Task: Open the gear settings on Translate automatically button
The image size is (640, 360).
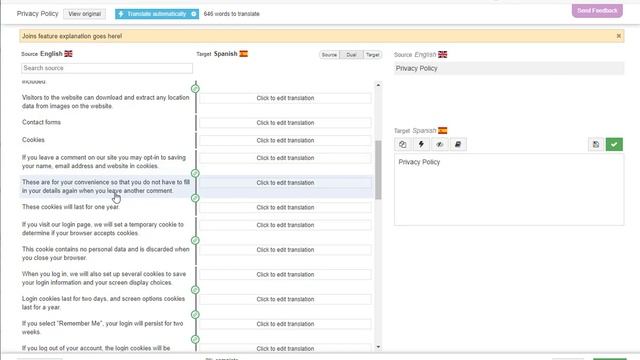Action: click(194, 14)
